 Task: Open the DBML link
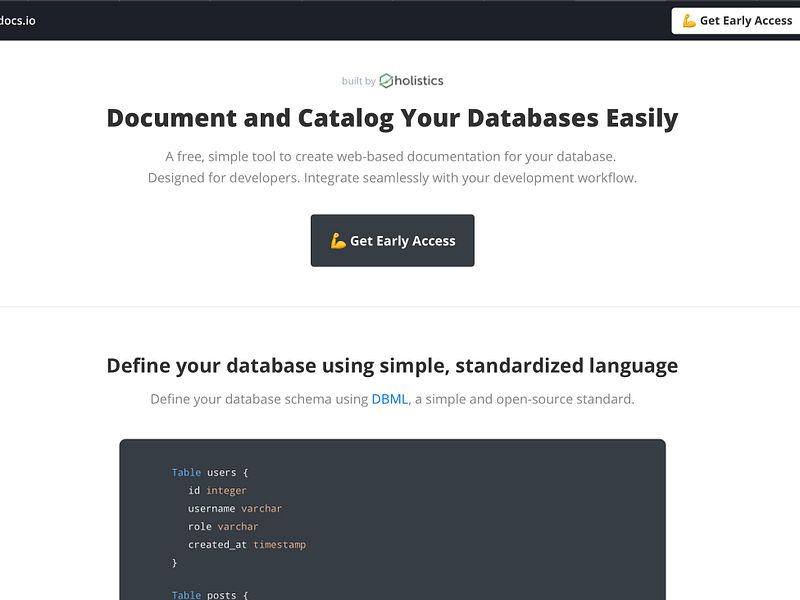point(390,399)
